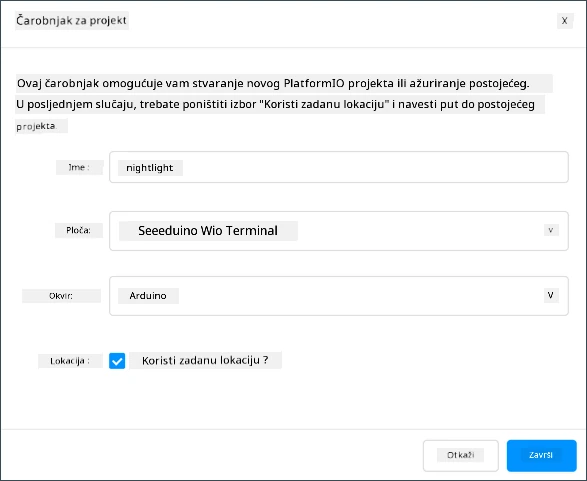Expand the board list via its chevron arrow
This screenshot has height=481, width=587.
[551, 230]
